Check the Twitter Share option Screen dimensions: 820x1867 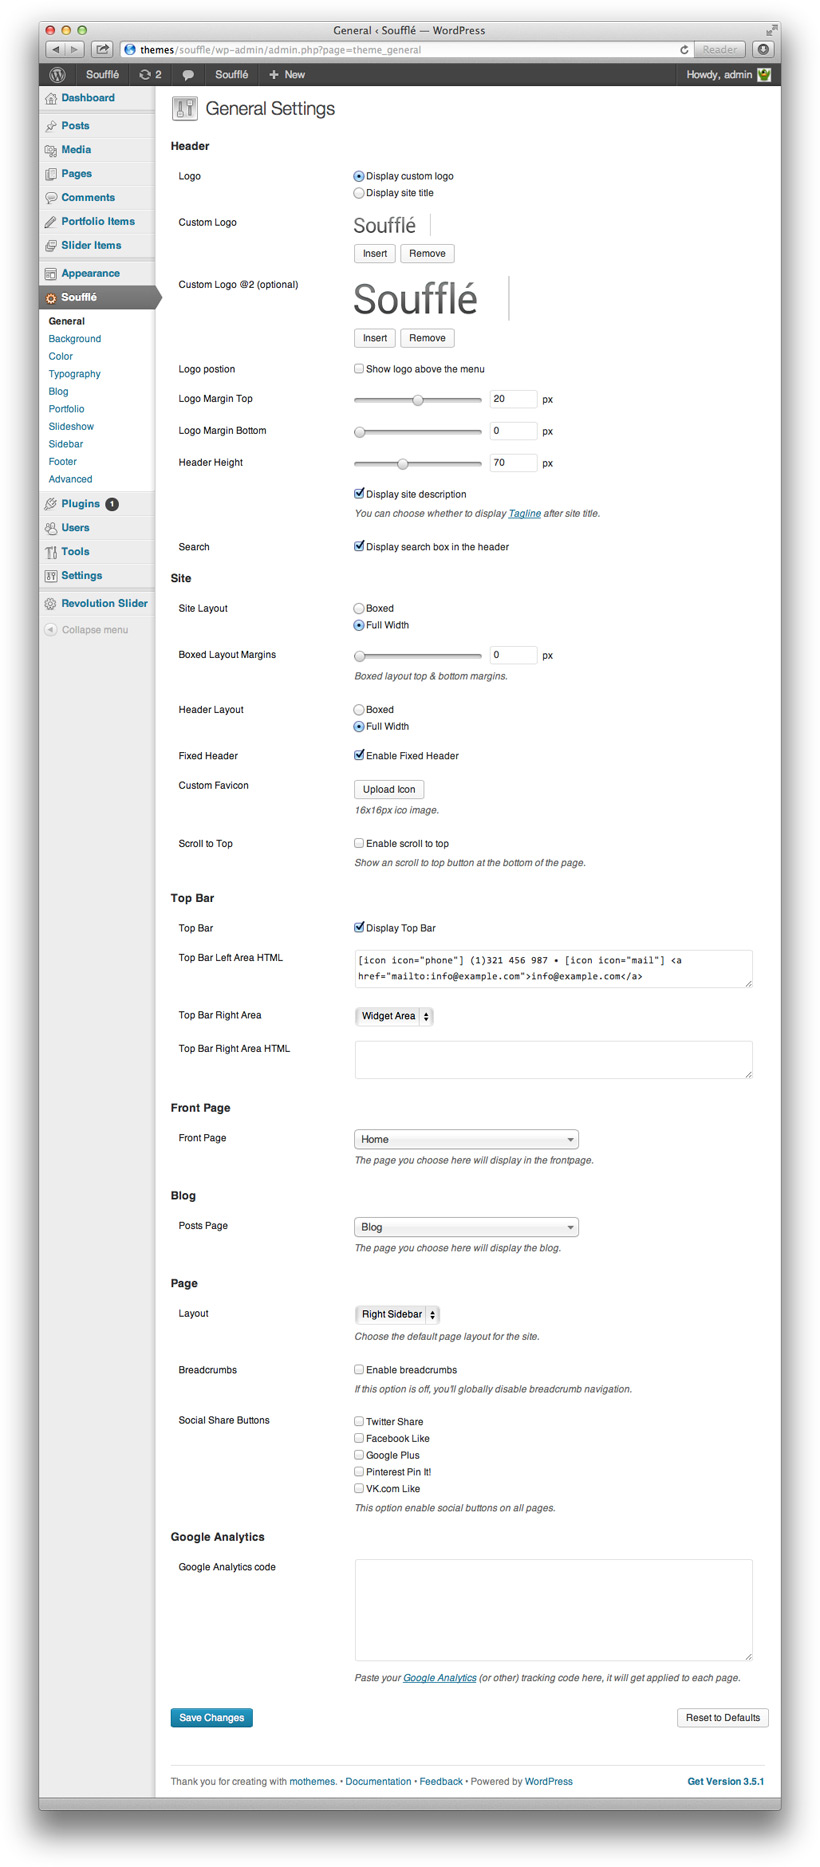tap(359, 1421)
